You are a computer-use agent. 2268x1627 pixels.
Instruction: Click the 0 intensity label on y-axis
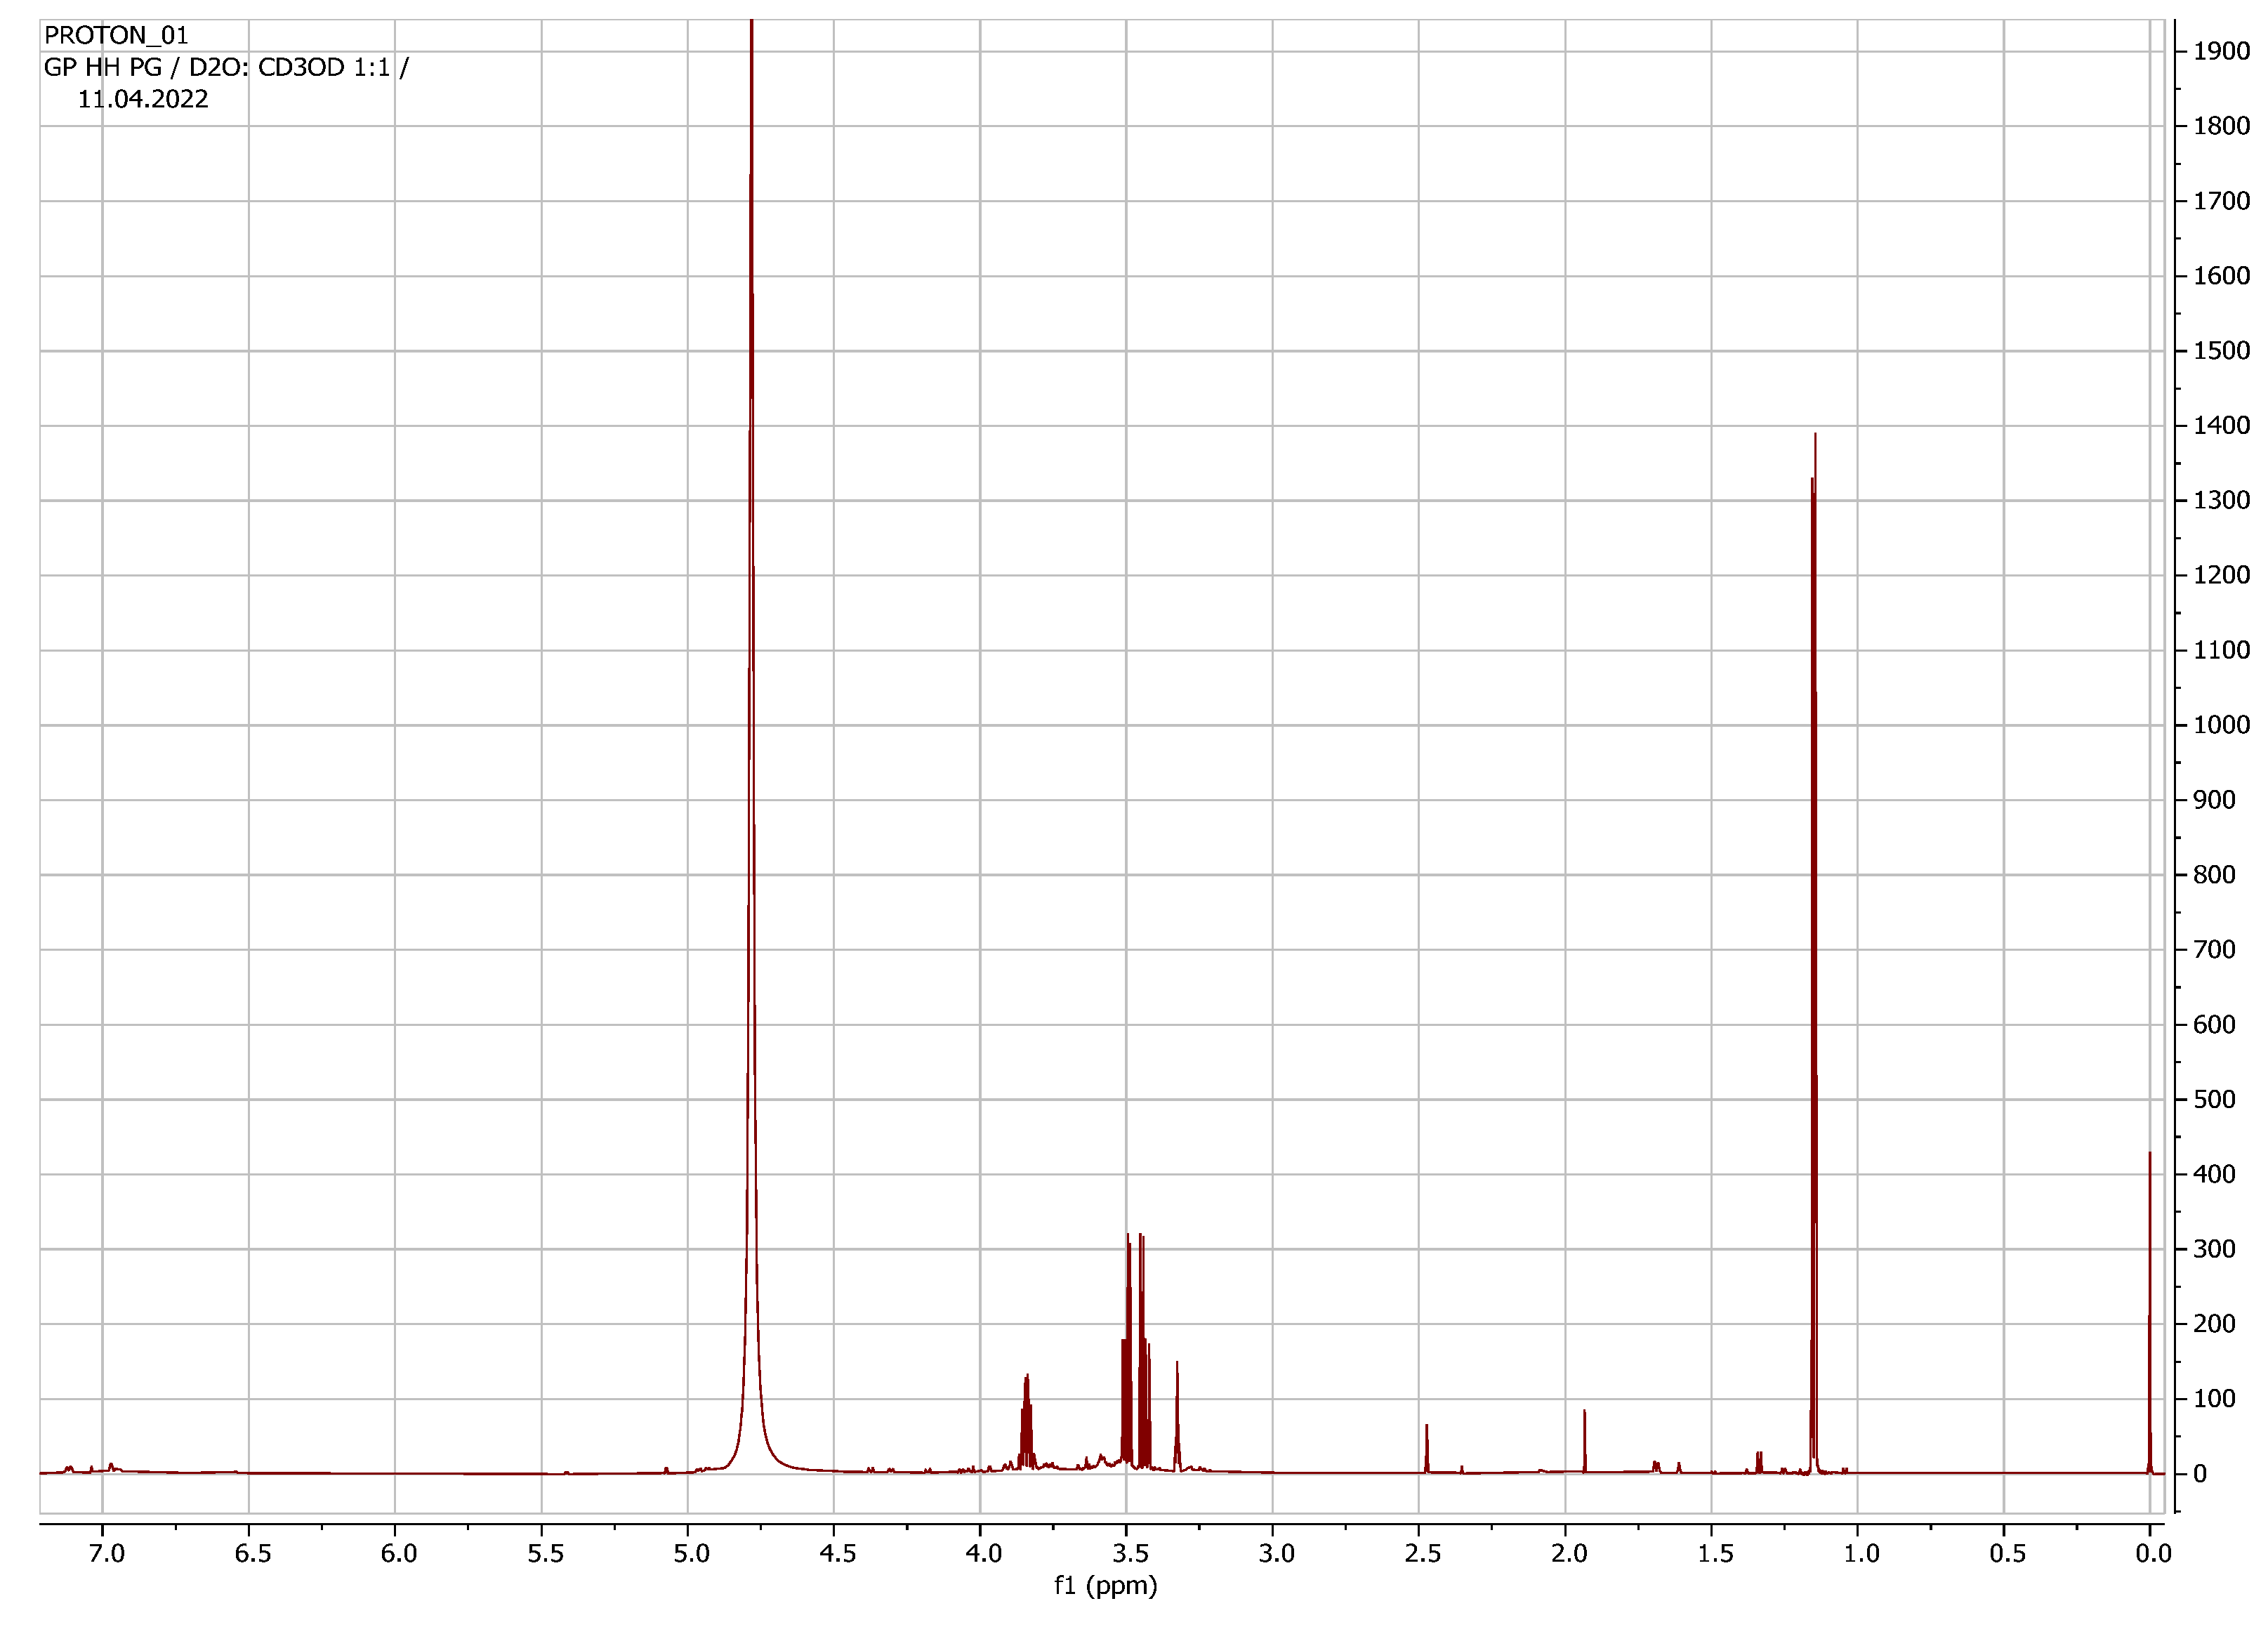[x=2199, y=1473]
